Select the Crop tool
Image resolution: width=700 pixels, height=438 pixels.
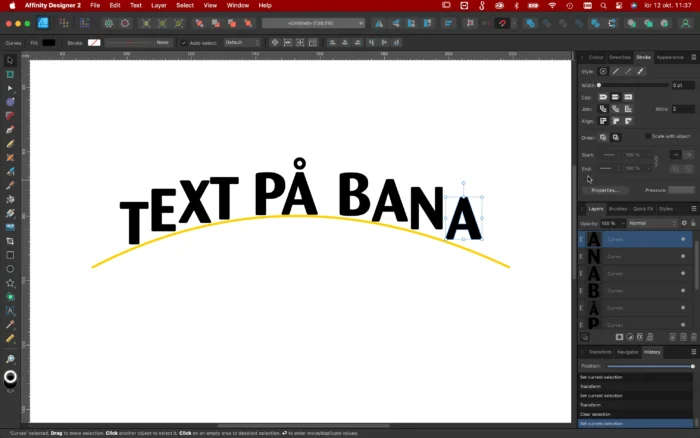(x=10, y=241)
